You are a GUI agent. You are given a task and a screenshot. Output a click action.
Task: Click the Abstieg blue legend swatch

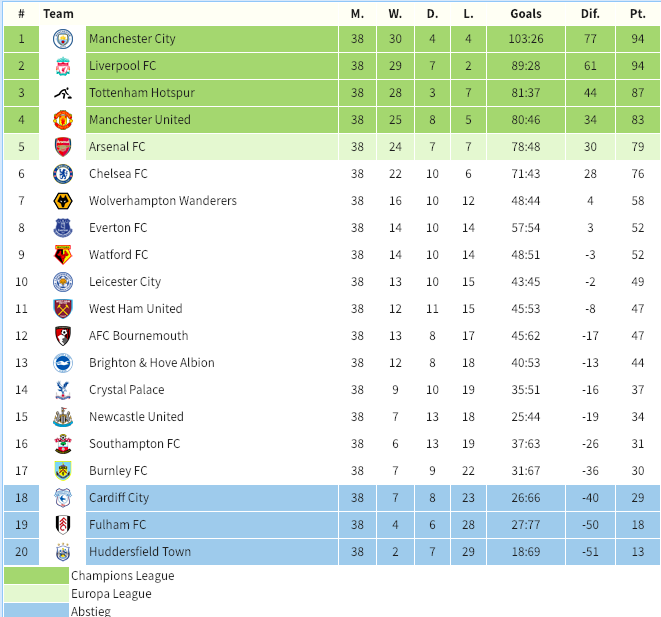click(36, 610)
